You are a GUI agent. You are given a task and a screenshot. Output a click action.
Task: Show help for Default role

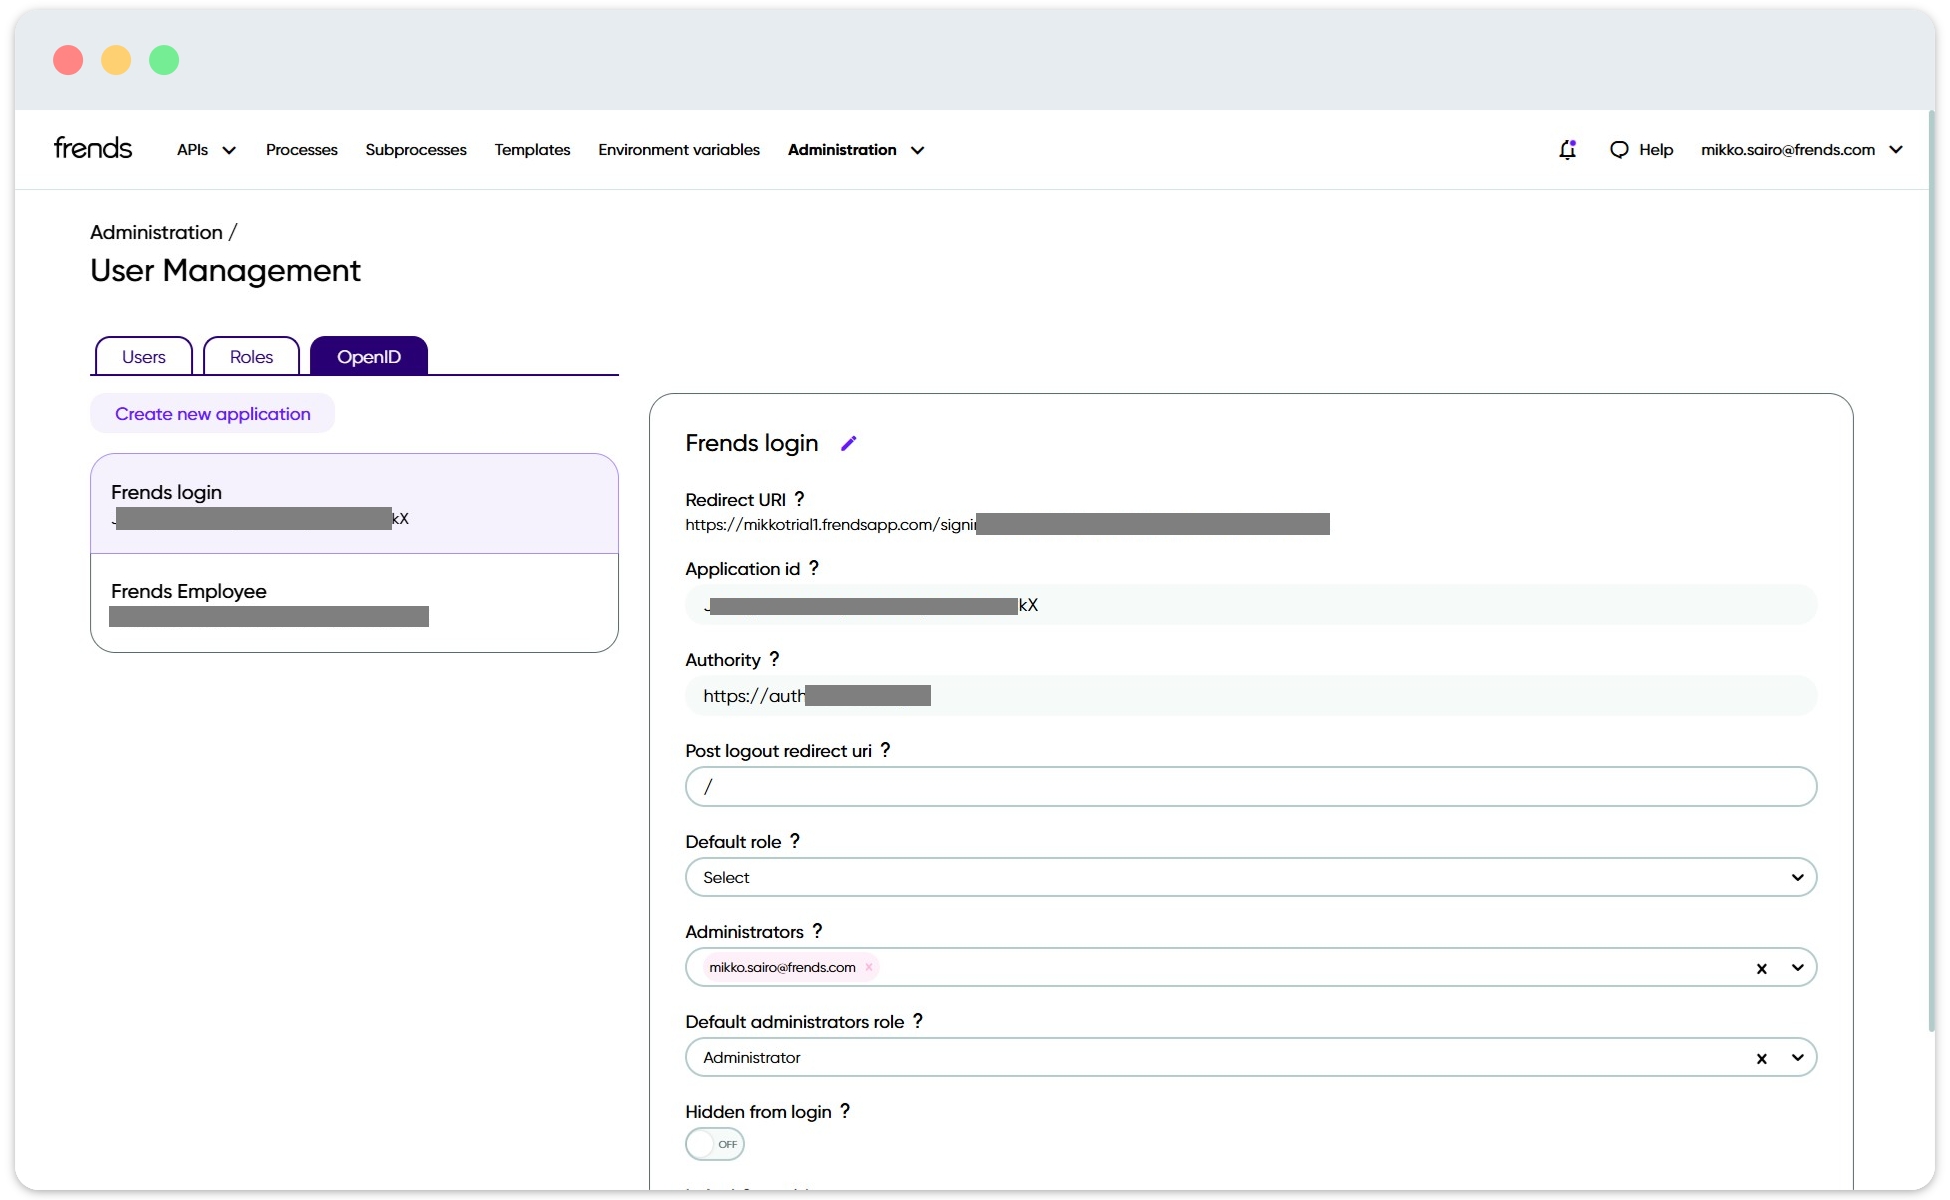tap(795, 840)
